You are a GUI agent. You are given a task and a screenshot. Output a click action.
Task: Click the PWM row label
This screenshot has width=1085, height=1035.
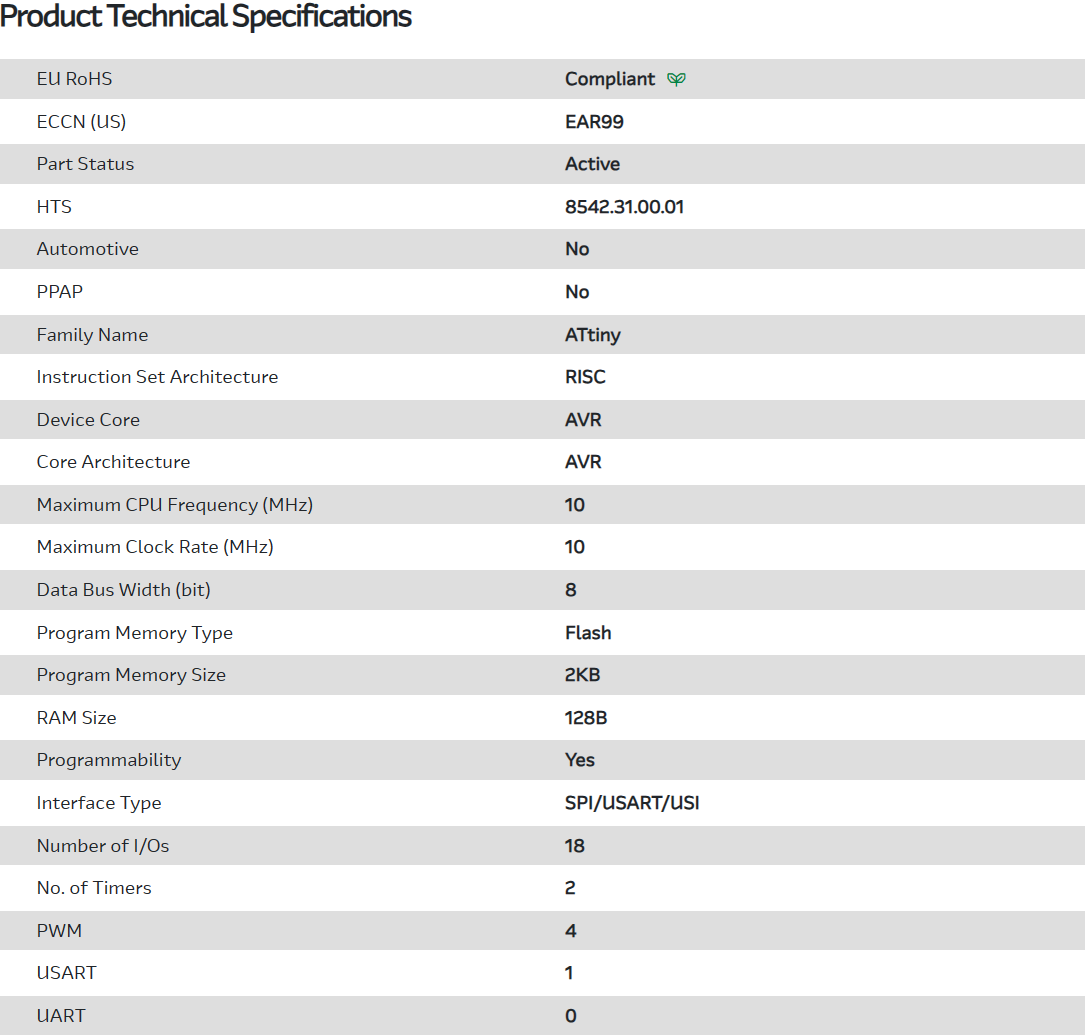pyautogui.click(x=59, y=931)
